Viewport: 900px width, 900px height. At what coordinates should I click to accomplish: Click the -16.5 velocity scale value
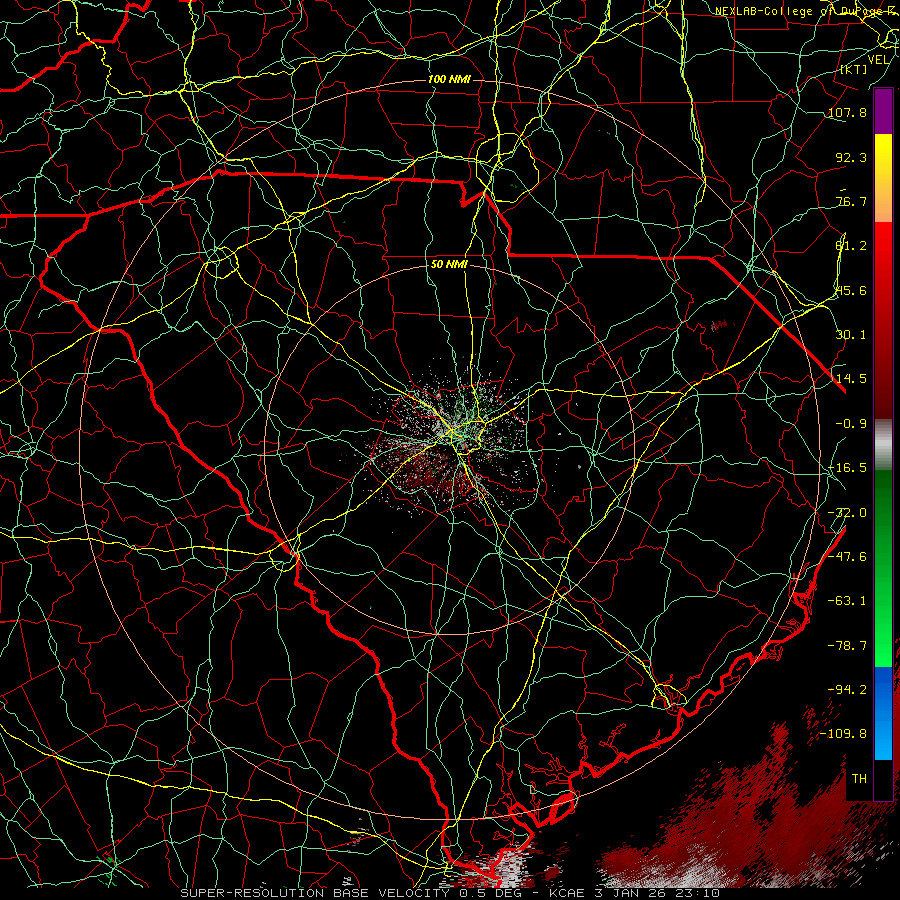pos(847,468)
